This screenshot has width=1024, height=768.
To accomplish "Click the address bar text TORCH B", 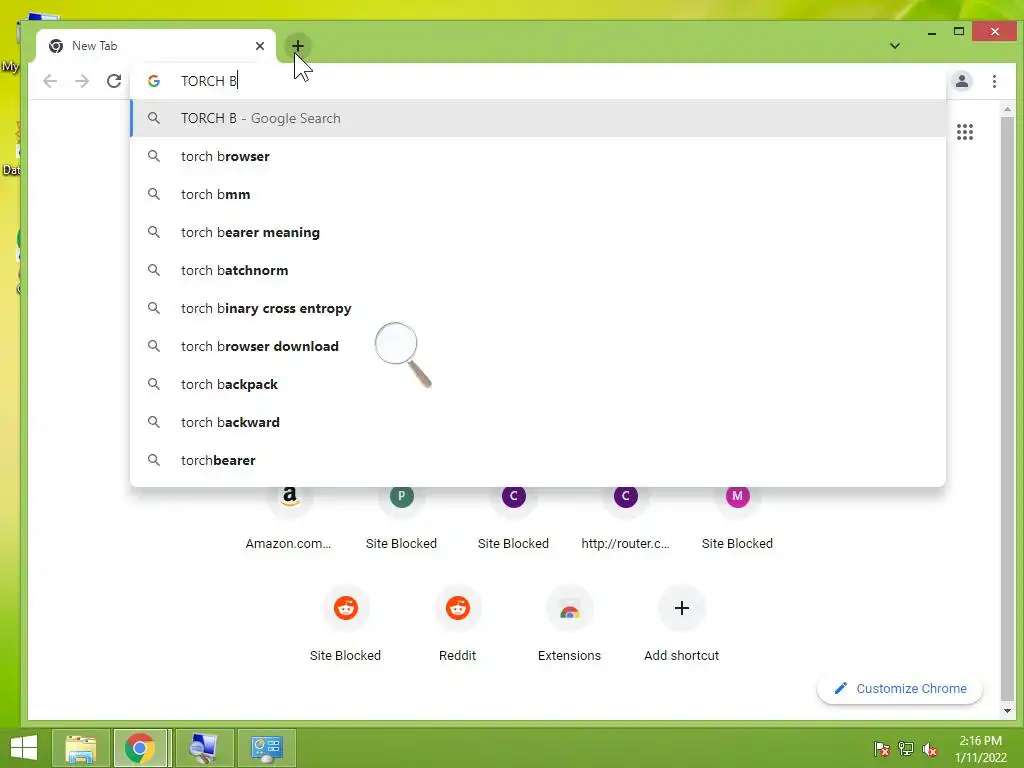I will [209, 81].
